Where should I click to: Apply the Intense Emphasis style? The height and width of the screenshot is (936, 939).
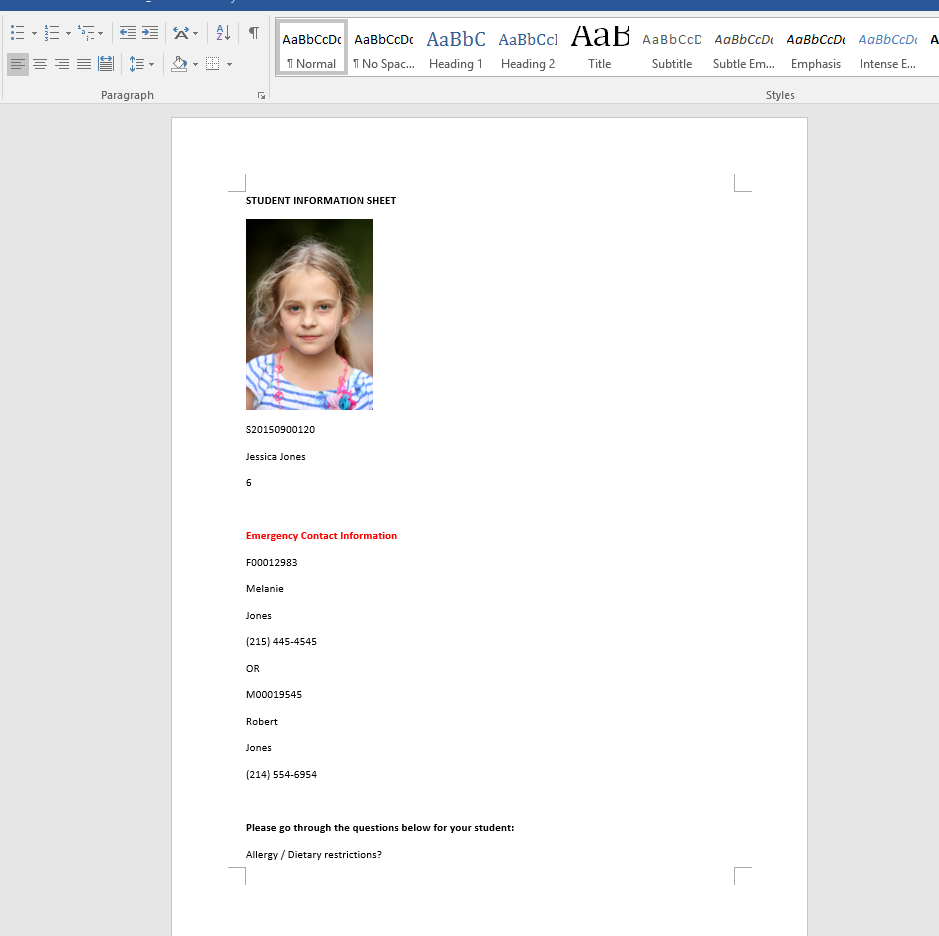pos(887,48)
